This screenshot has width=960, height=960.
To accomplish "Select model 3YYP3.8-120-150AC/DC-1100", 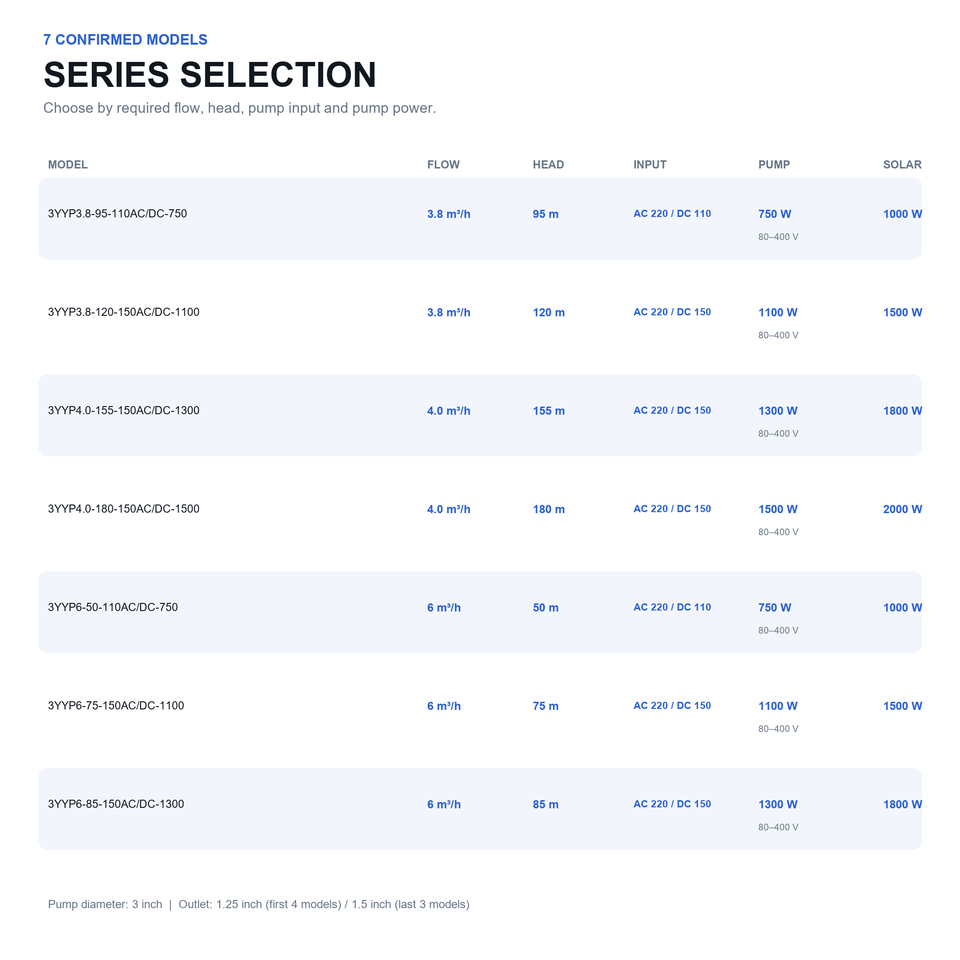I will coord(480,317).
